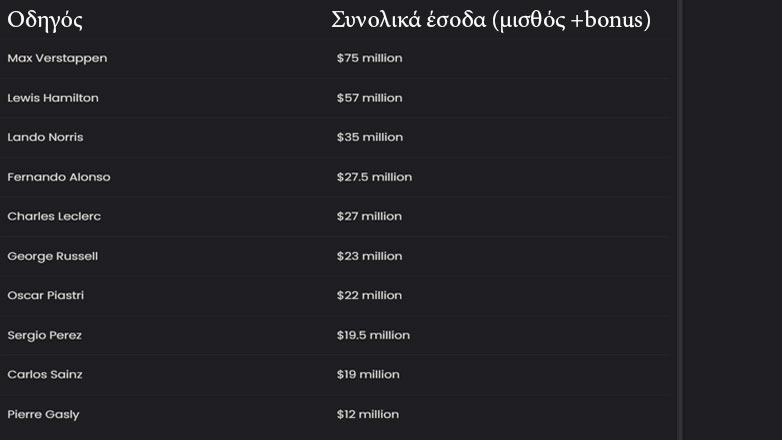The height and width of the screenshot is (440, 782).
Task: Select the $12 million amount
Action: coord(368,414)
